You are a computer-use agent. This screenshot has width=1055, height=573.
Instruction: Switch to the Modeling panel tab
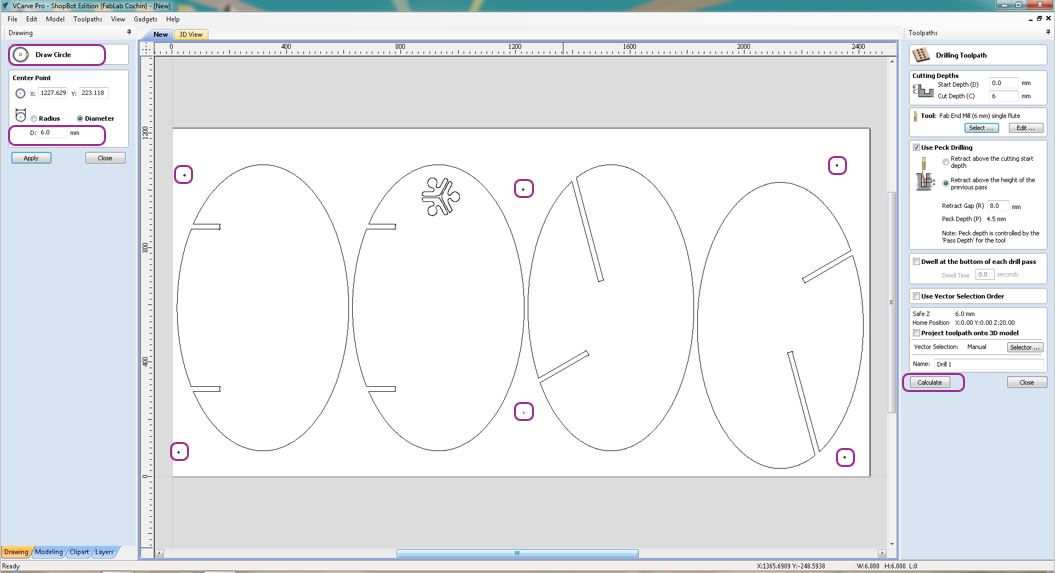click(x=48, y=551)
